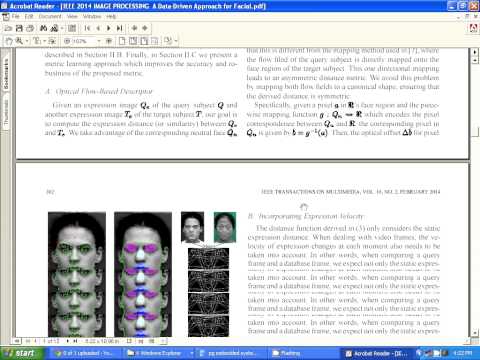Click the Print icon in toolbar
The height and width of the screenshot is (360, 480).
(30, 28)
